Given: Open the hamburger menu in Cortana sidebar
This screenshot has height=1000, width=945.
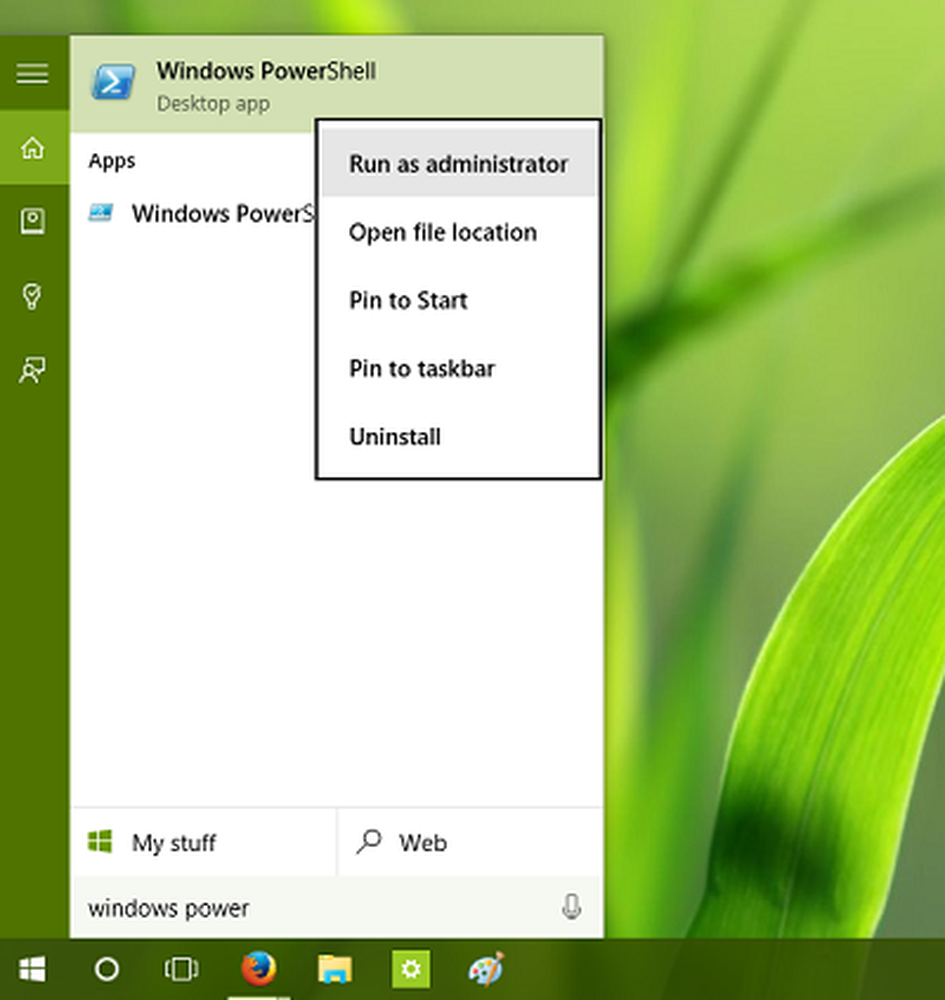Looking at the screenshot, I should [33, 73].
